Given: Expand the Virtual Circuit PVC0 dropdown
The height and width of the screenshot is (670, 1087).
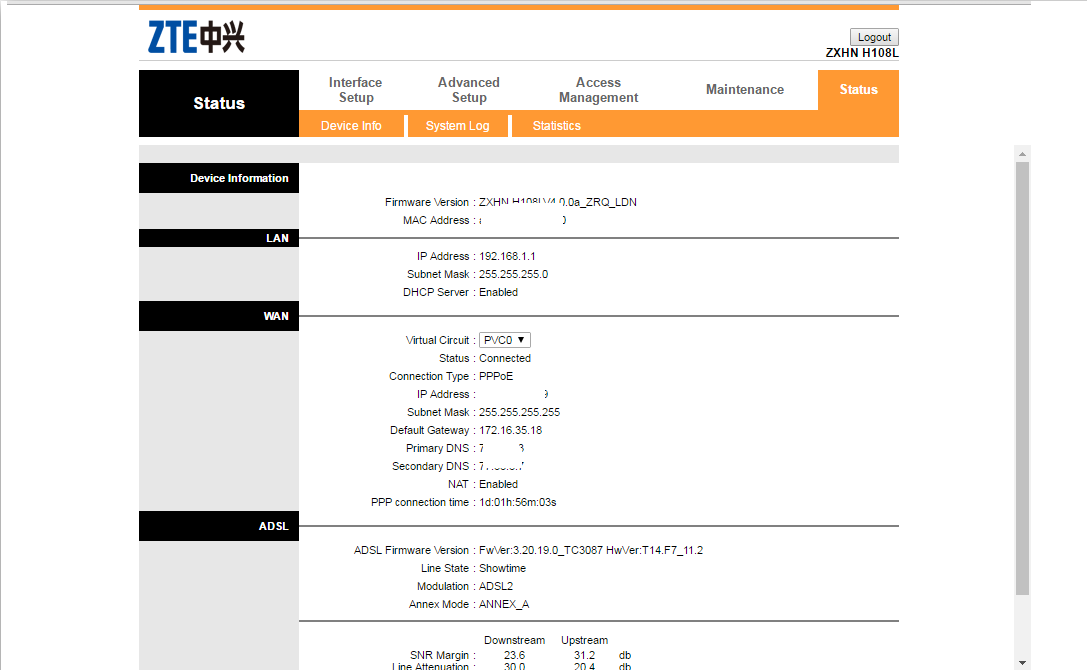Looking at the screenshot, I should click(x=505, y=340).
